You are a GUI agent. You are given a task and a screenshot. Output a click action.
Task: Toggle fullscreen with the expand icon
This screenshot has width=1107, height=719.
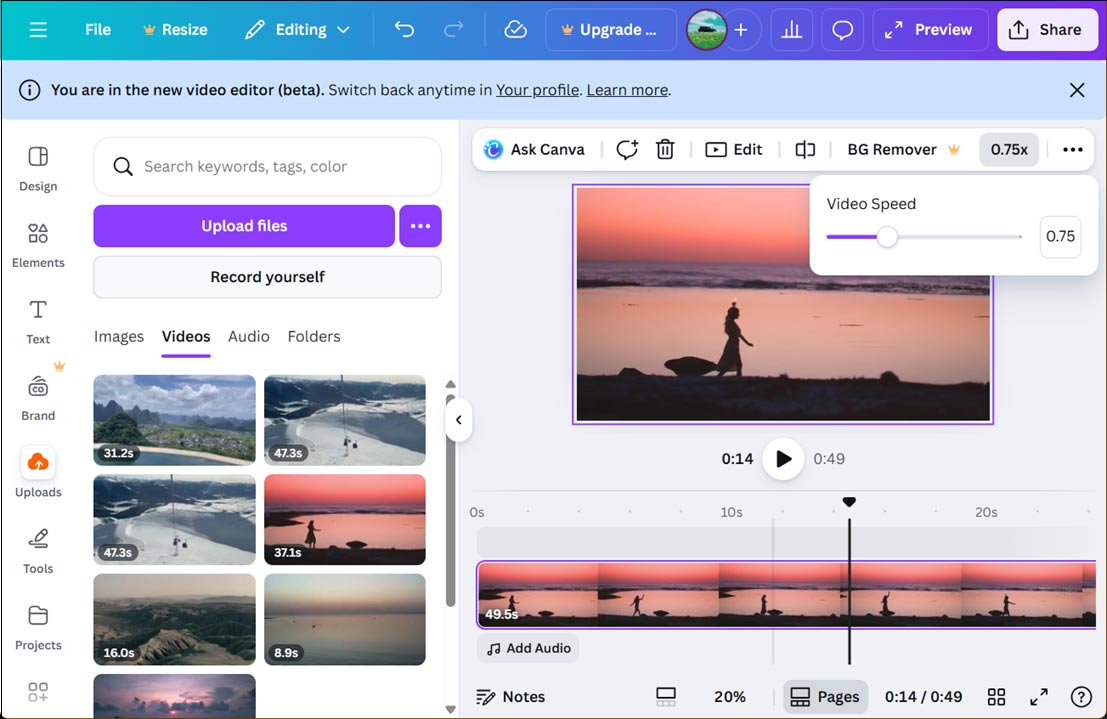[x=1038, y=696]
